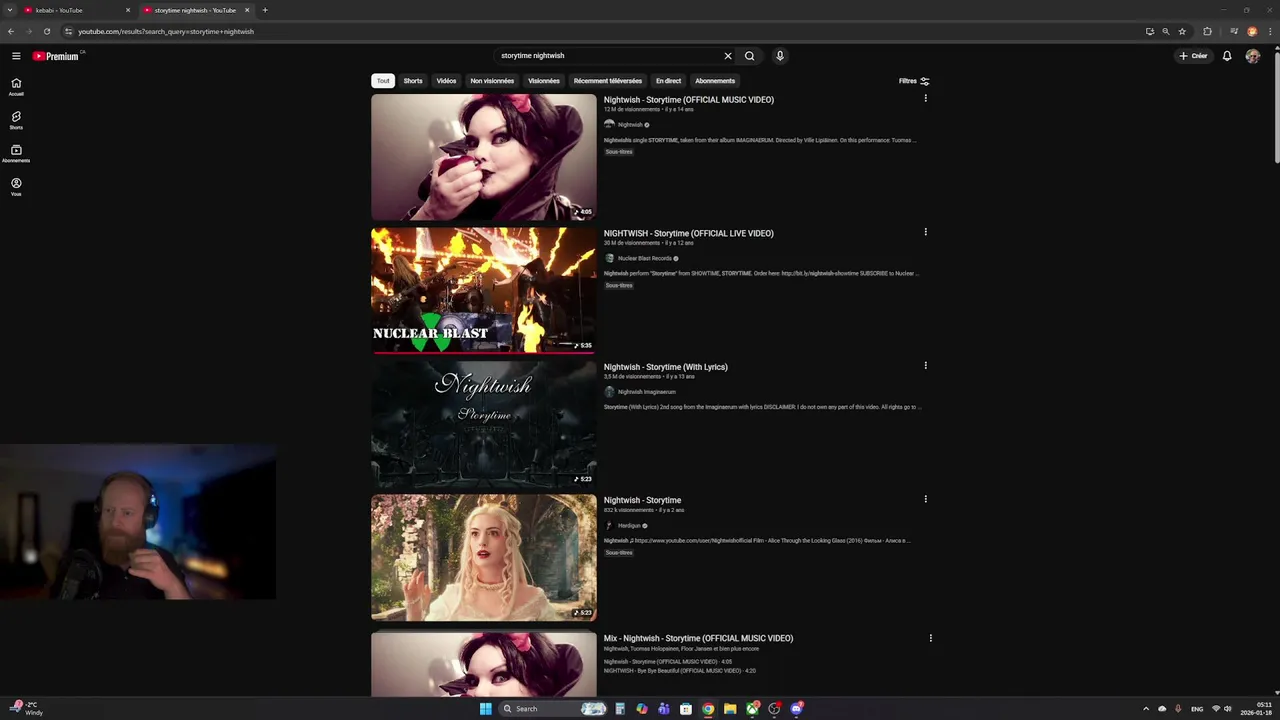This screenshot has width=1280, height=720.
Task: Open options for Storytime (With Lyrics) result
Action: [x=925, y=365]
